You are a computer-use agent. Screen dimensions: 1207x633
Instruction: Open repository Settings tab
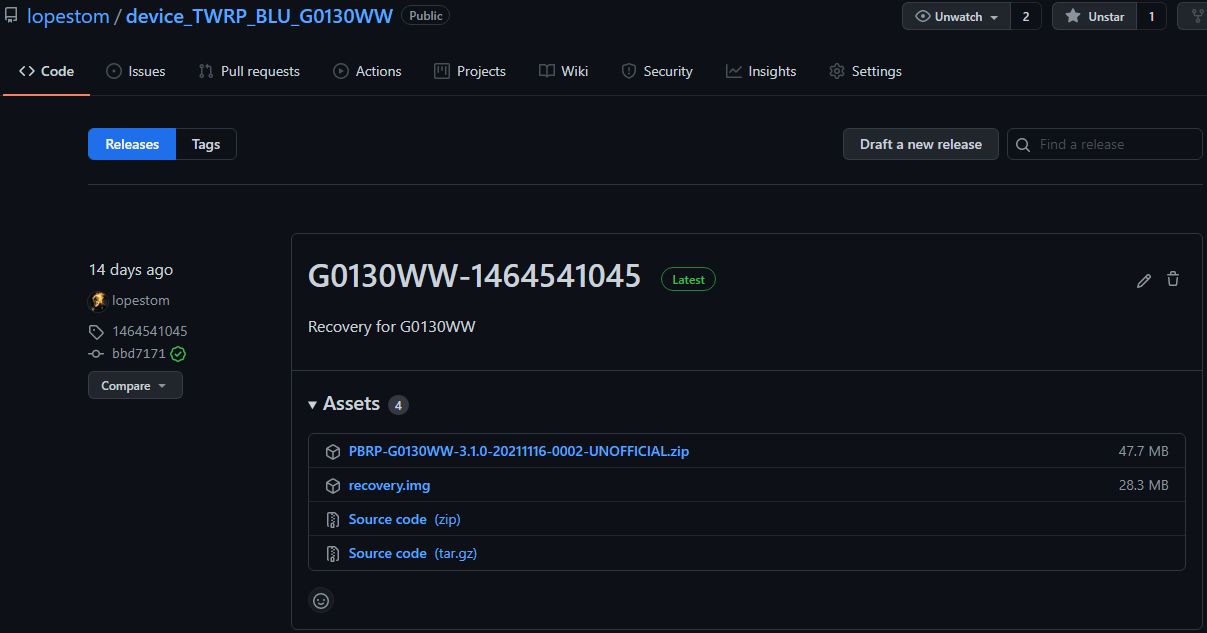865,71
